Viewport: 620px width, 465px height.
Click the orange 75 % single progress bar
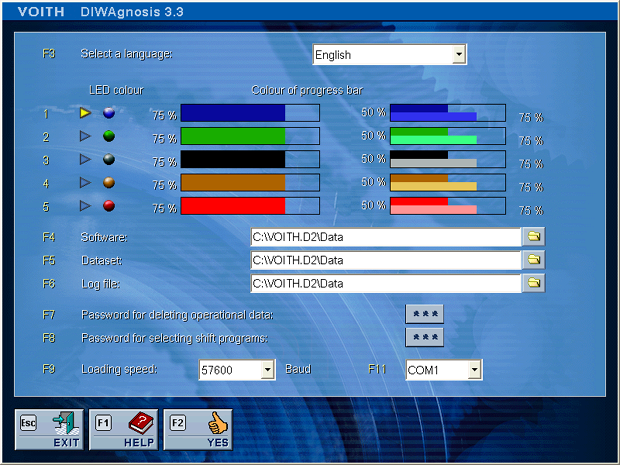point(250,183)
